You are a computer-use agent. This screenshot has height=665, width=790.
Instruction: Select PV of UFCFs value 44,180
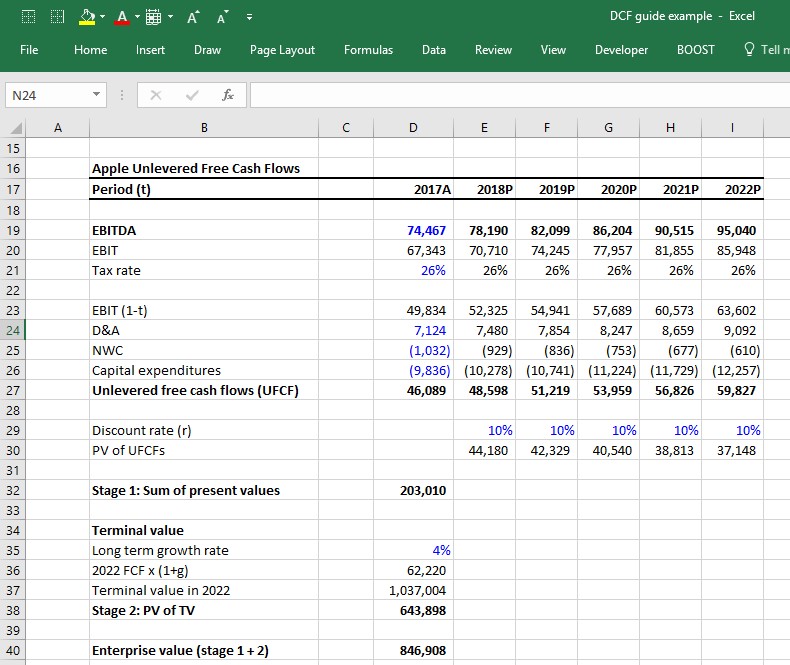[484, 450]
